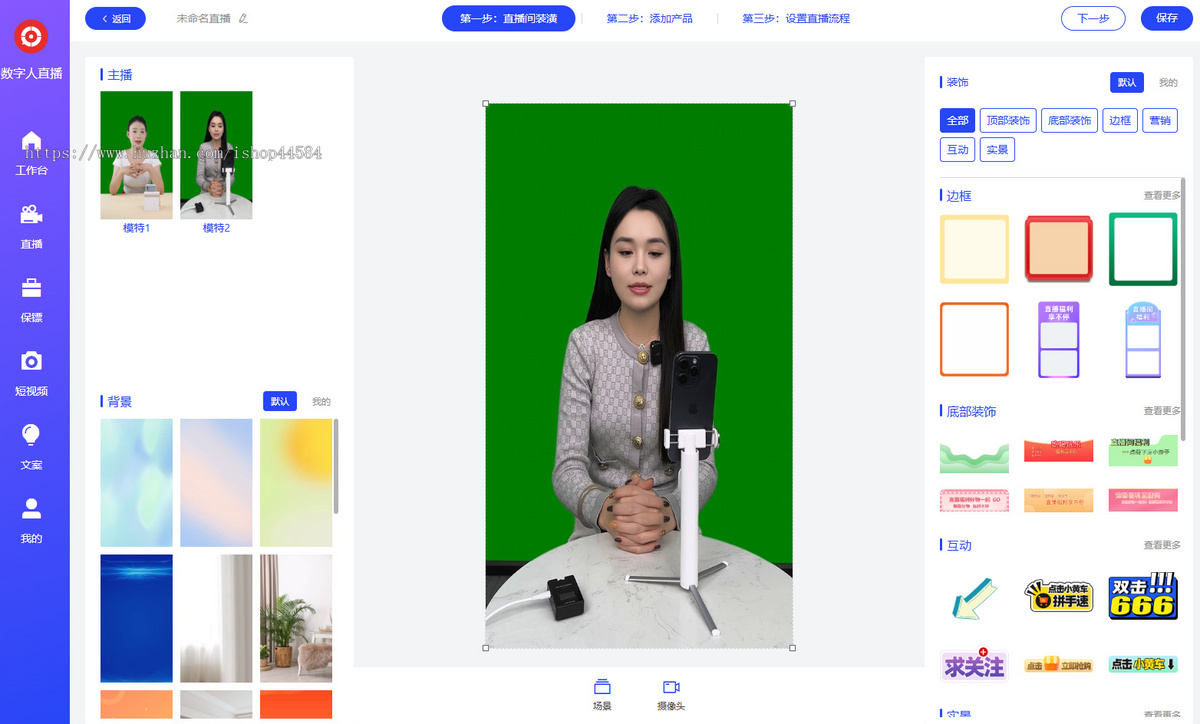This screenshot has height=724, width=1200.
Task: Expand 查看更多 for 互动 section
Action: click(1162, 545)
